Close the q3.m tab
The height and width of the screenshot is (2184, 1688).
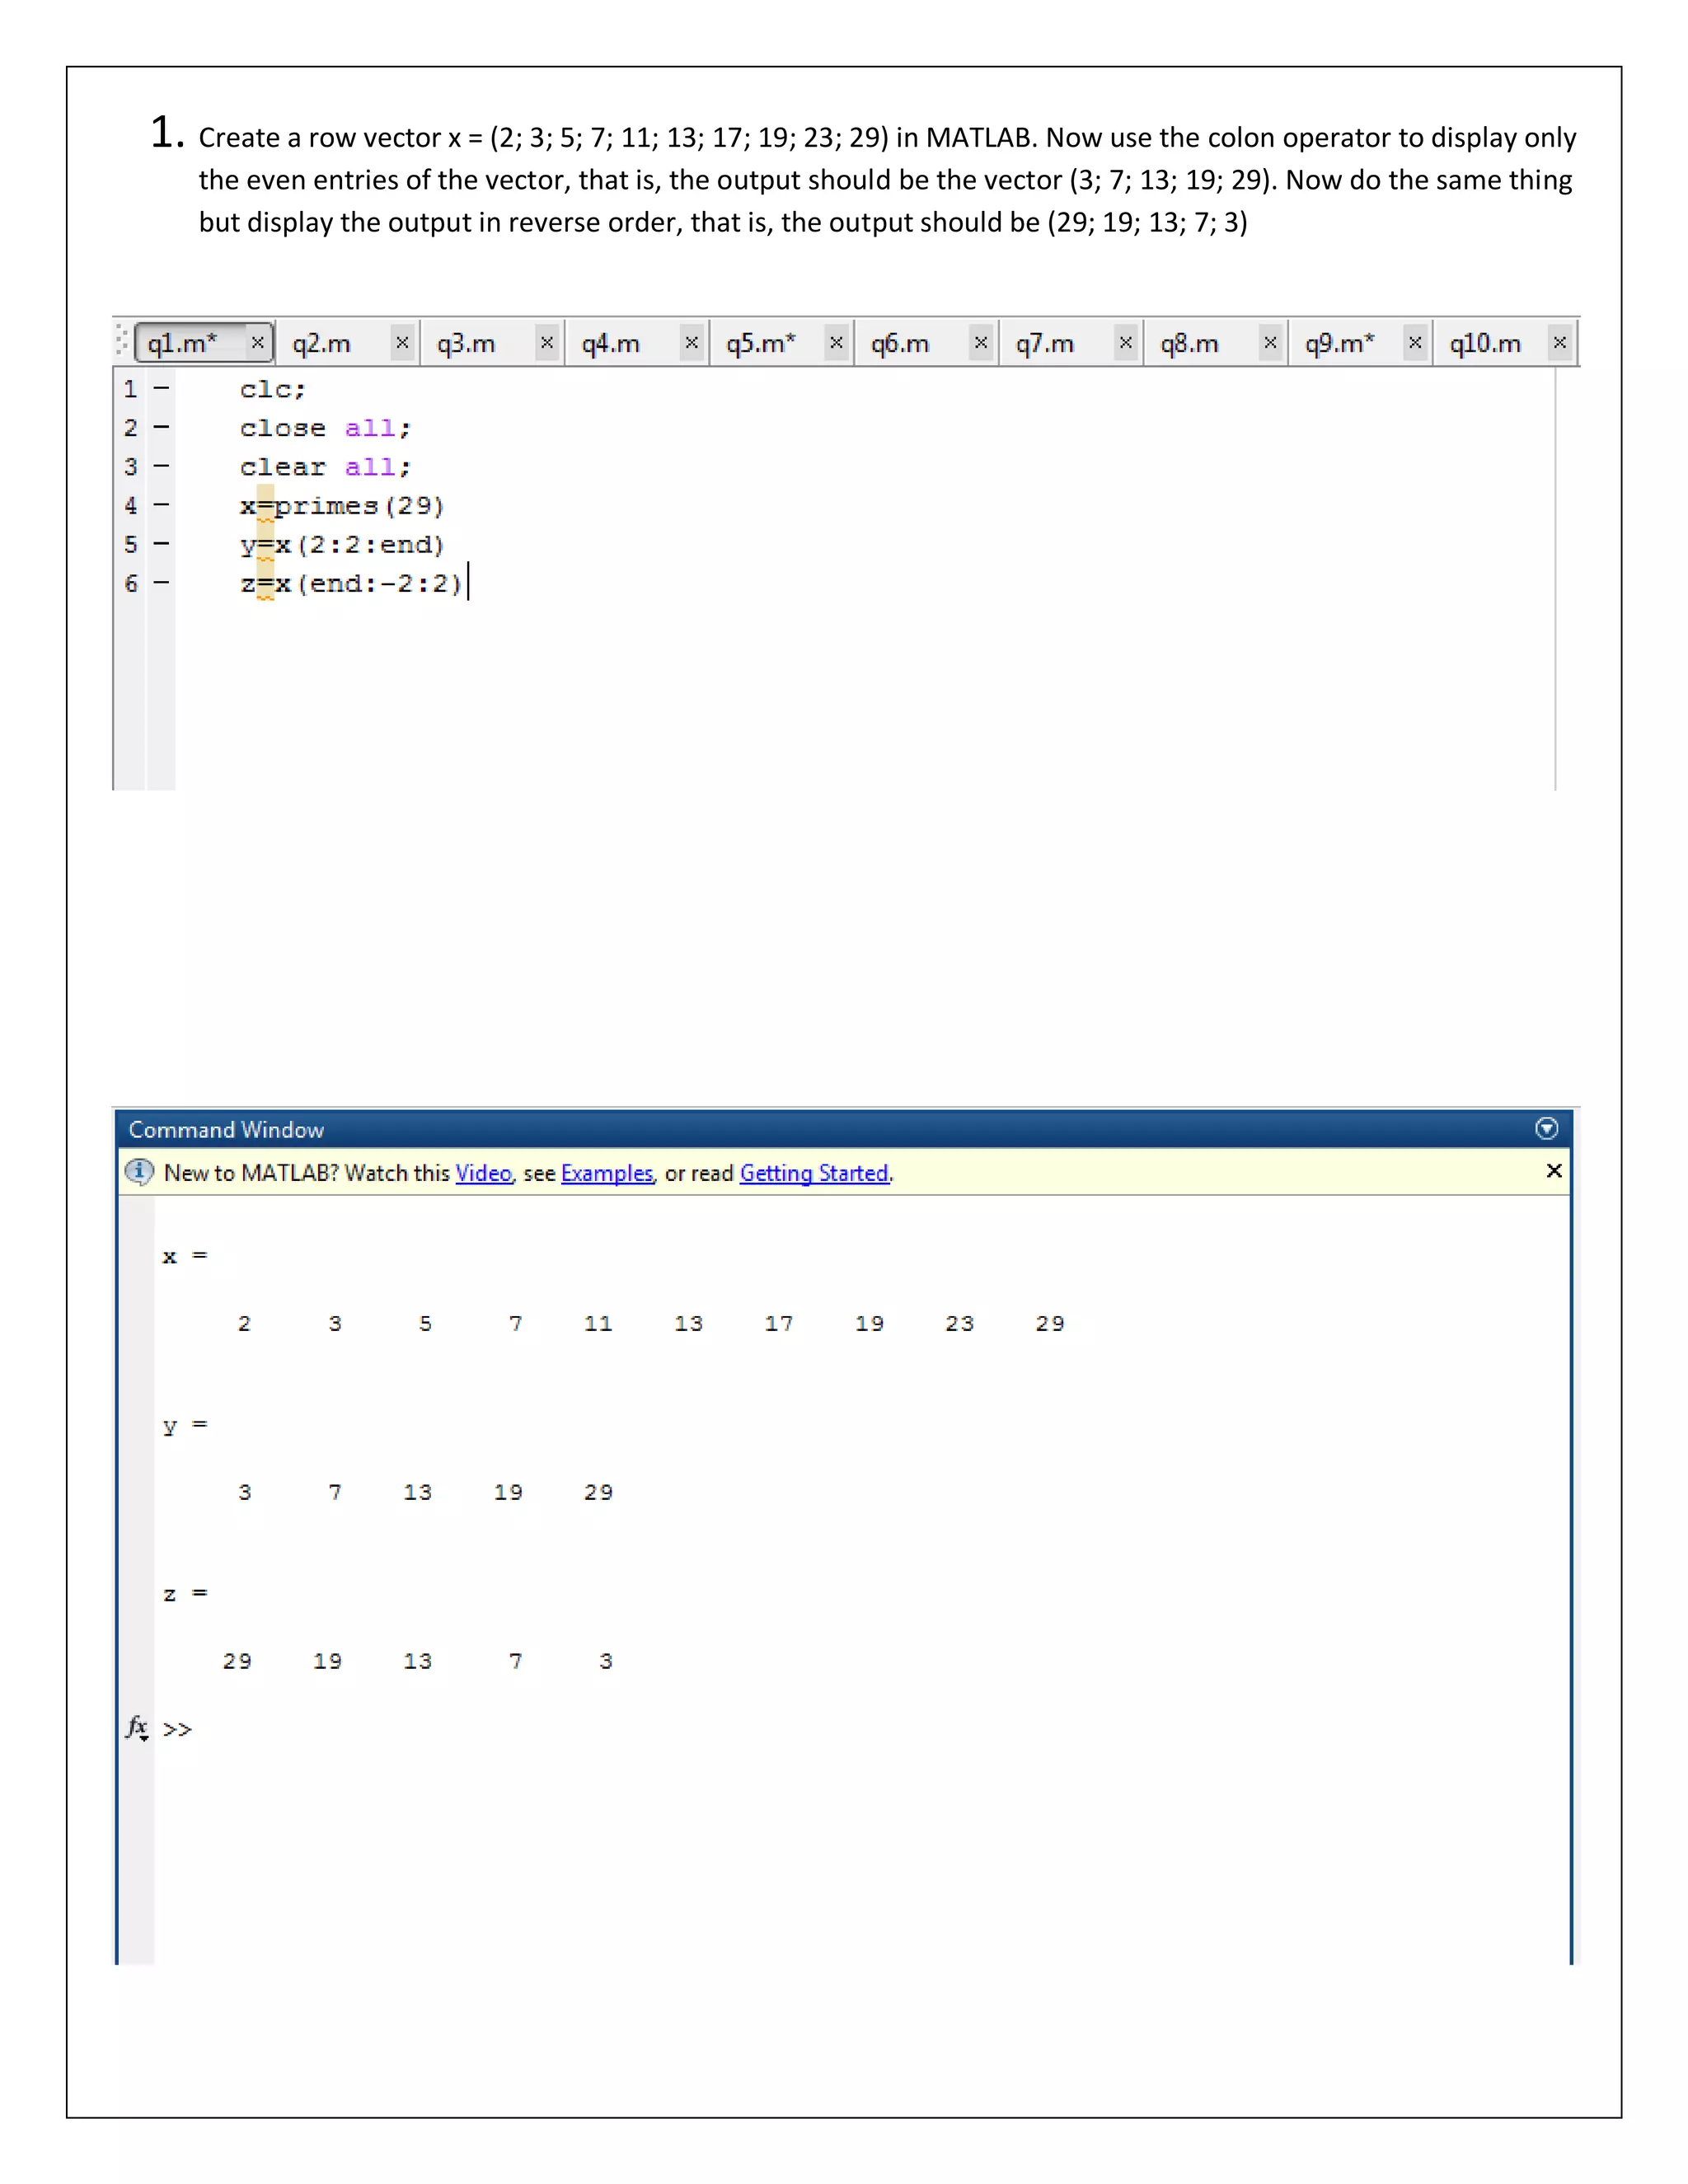547,342
